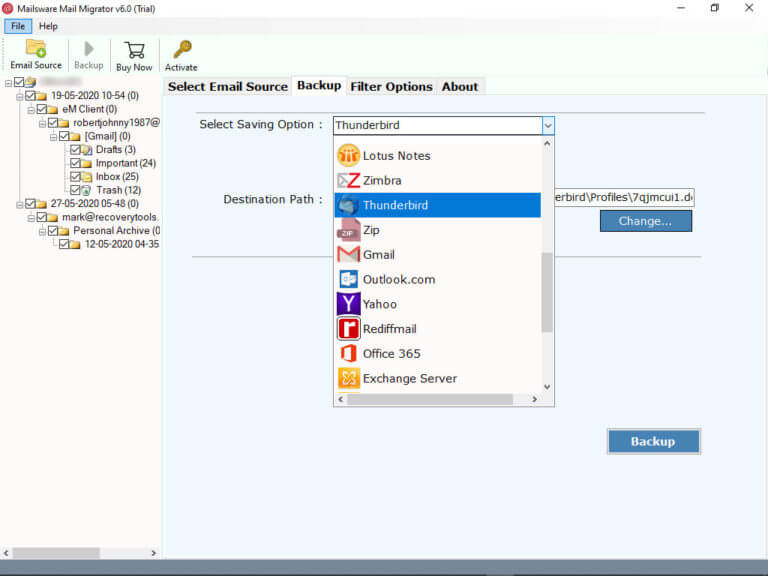
Task: Click the dropdown list scroll up arrow
Action: click(547, 144)
